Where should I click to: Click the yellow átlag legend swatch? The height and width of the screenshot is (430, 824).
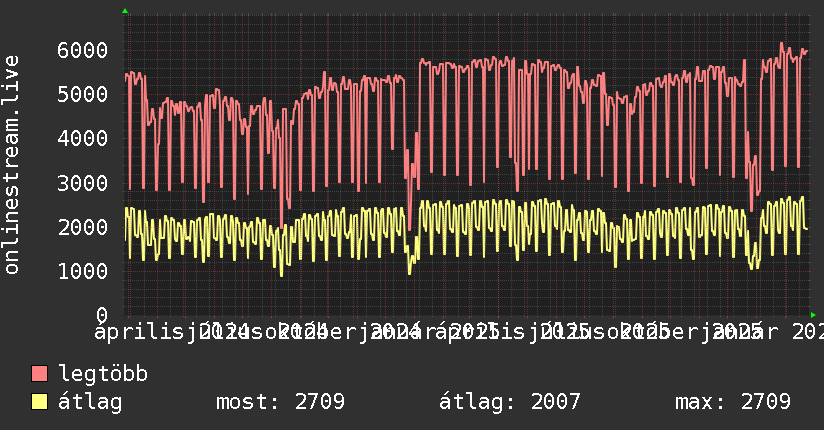point(39,402)
